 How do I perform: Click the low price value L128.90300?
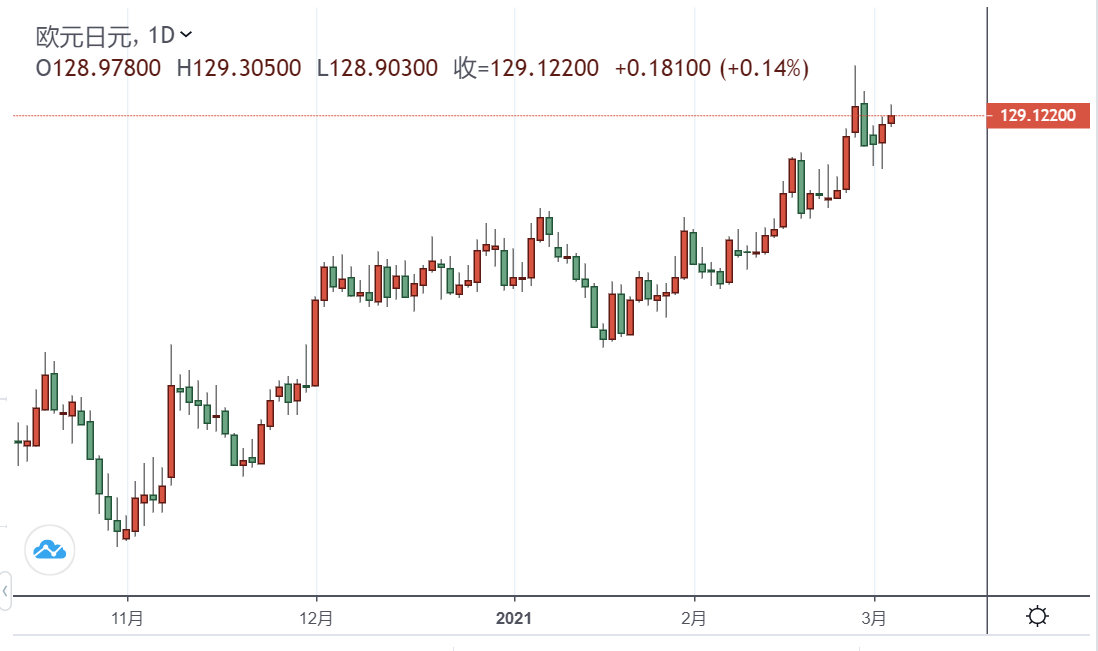377,68
